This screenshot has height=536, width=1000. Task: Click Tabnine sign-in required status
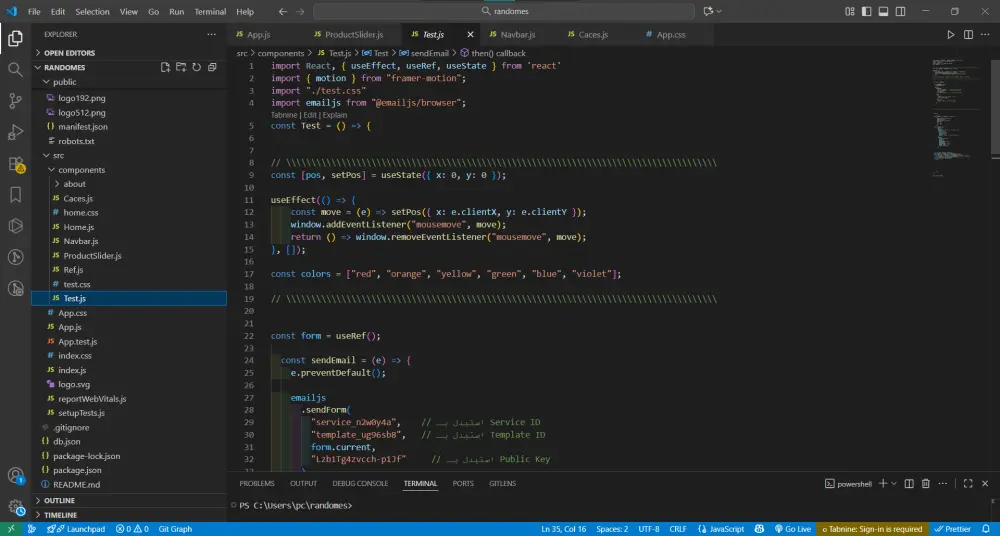point(872,529)
